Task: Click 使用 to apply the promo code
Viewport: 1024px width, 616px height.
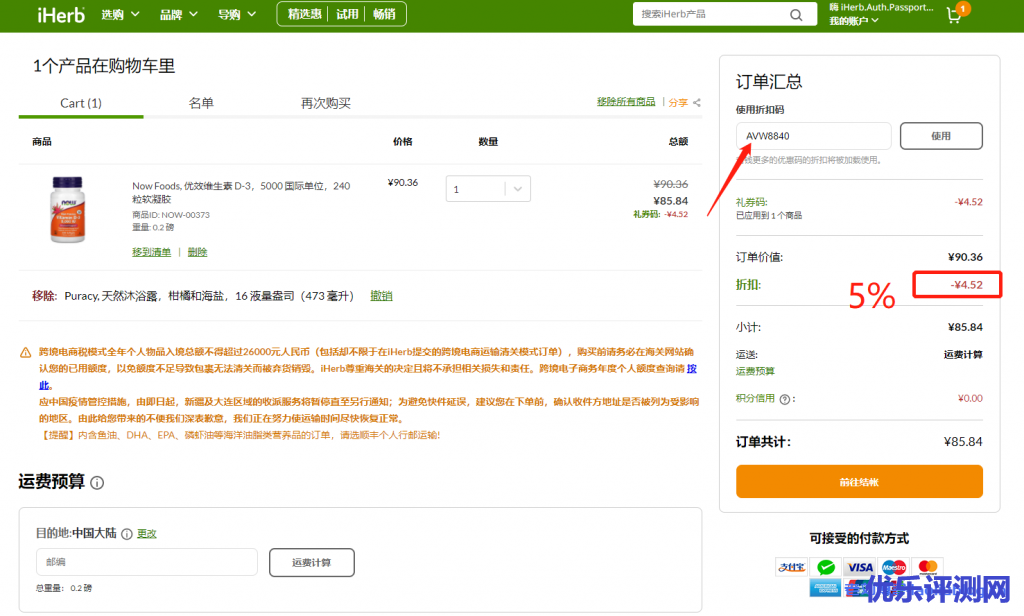Action: (x=940, y=136)
